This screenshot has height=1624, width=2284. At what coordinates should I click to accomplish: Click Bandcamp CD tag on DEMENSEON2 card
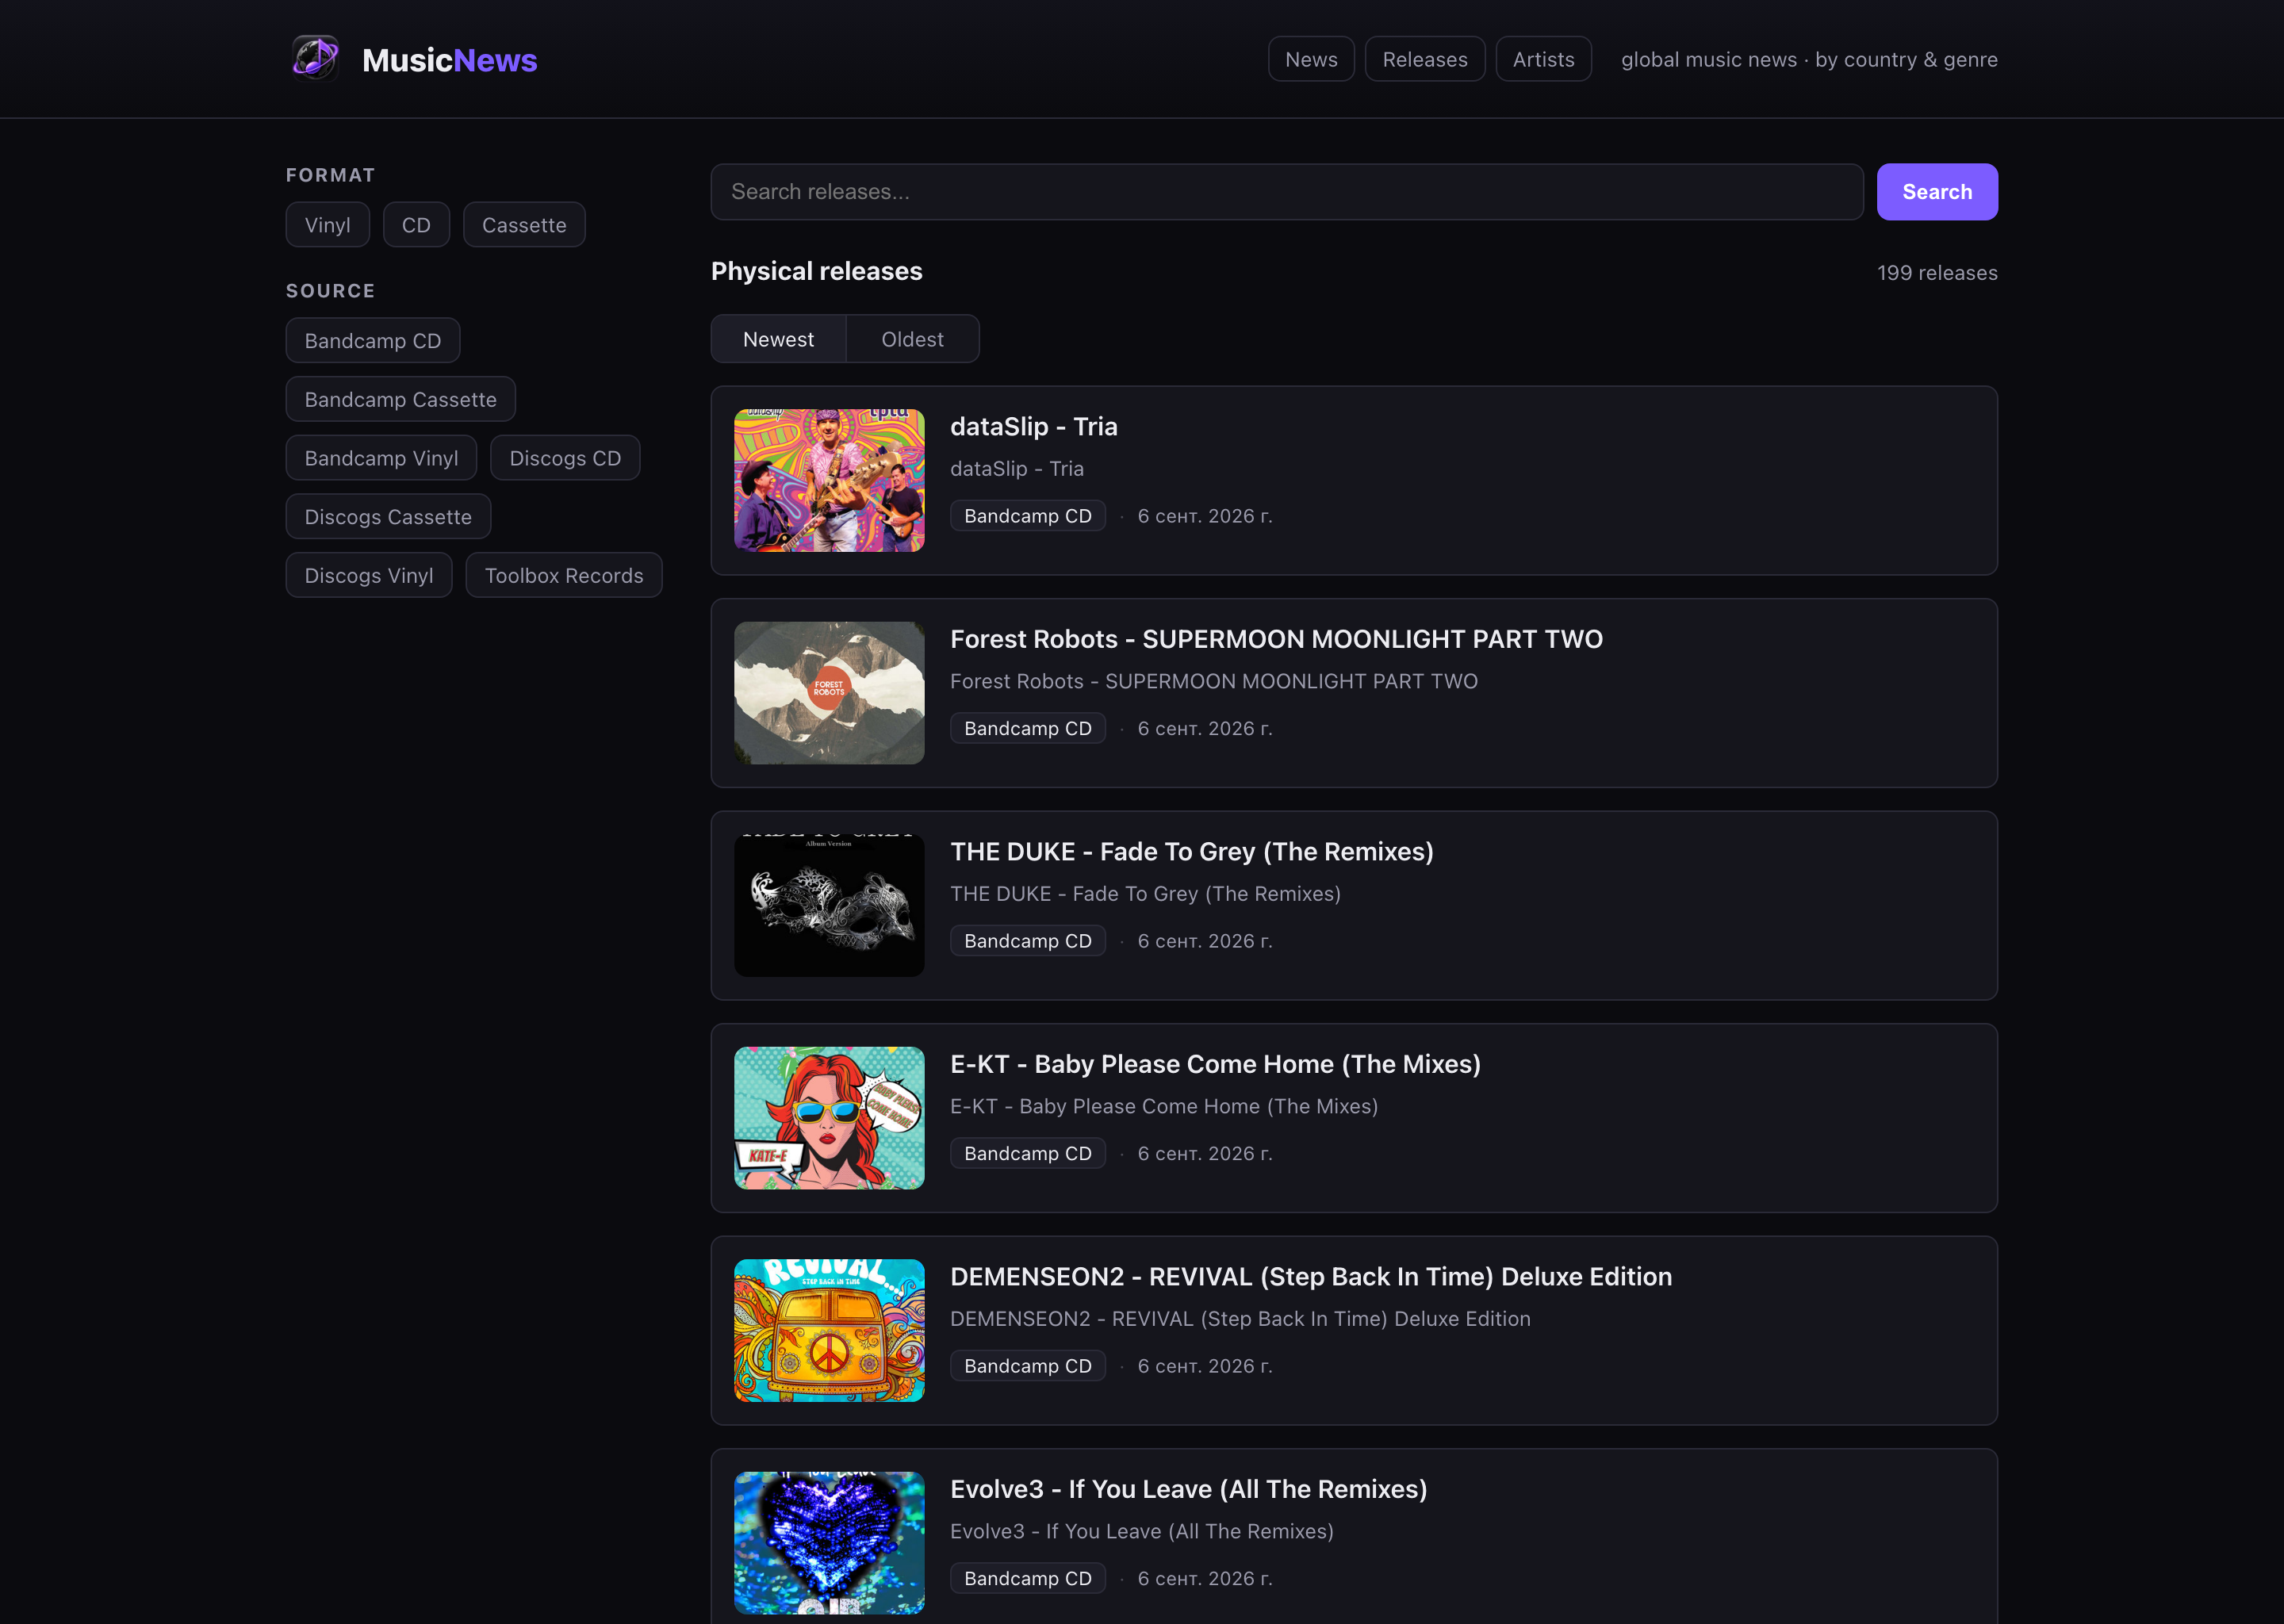(1027, 1366)
